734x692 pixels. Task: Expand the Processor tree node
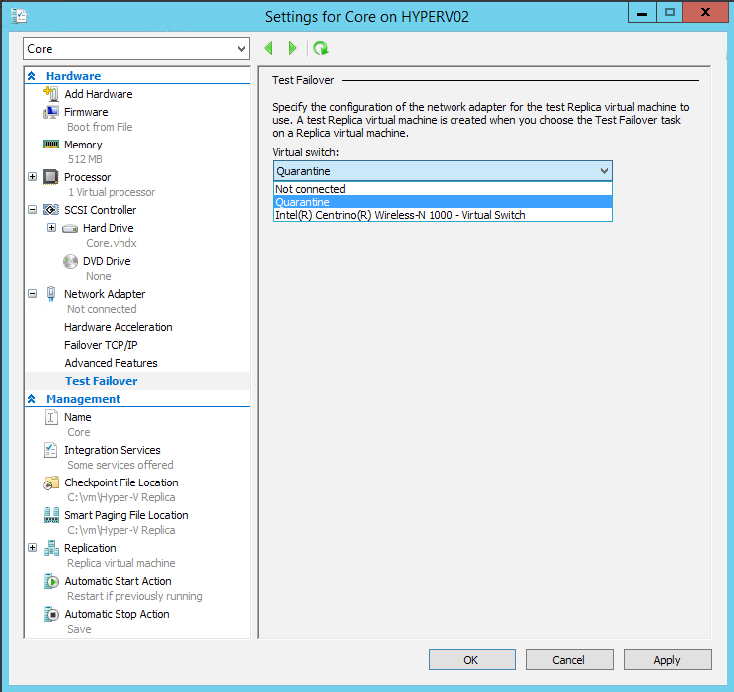point(32,177)
